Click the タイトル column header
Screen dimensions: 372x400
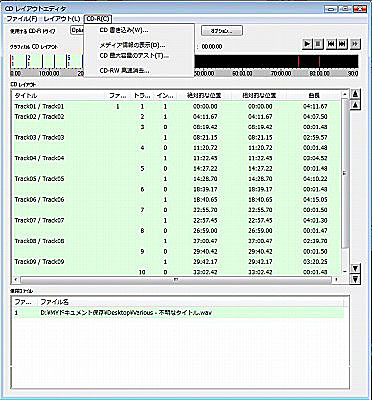tap(59, 96)
